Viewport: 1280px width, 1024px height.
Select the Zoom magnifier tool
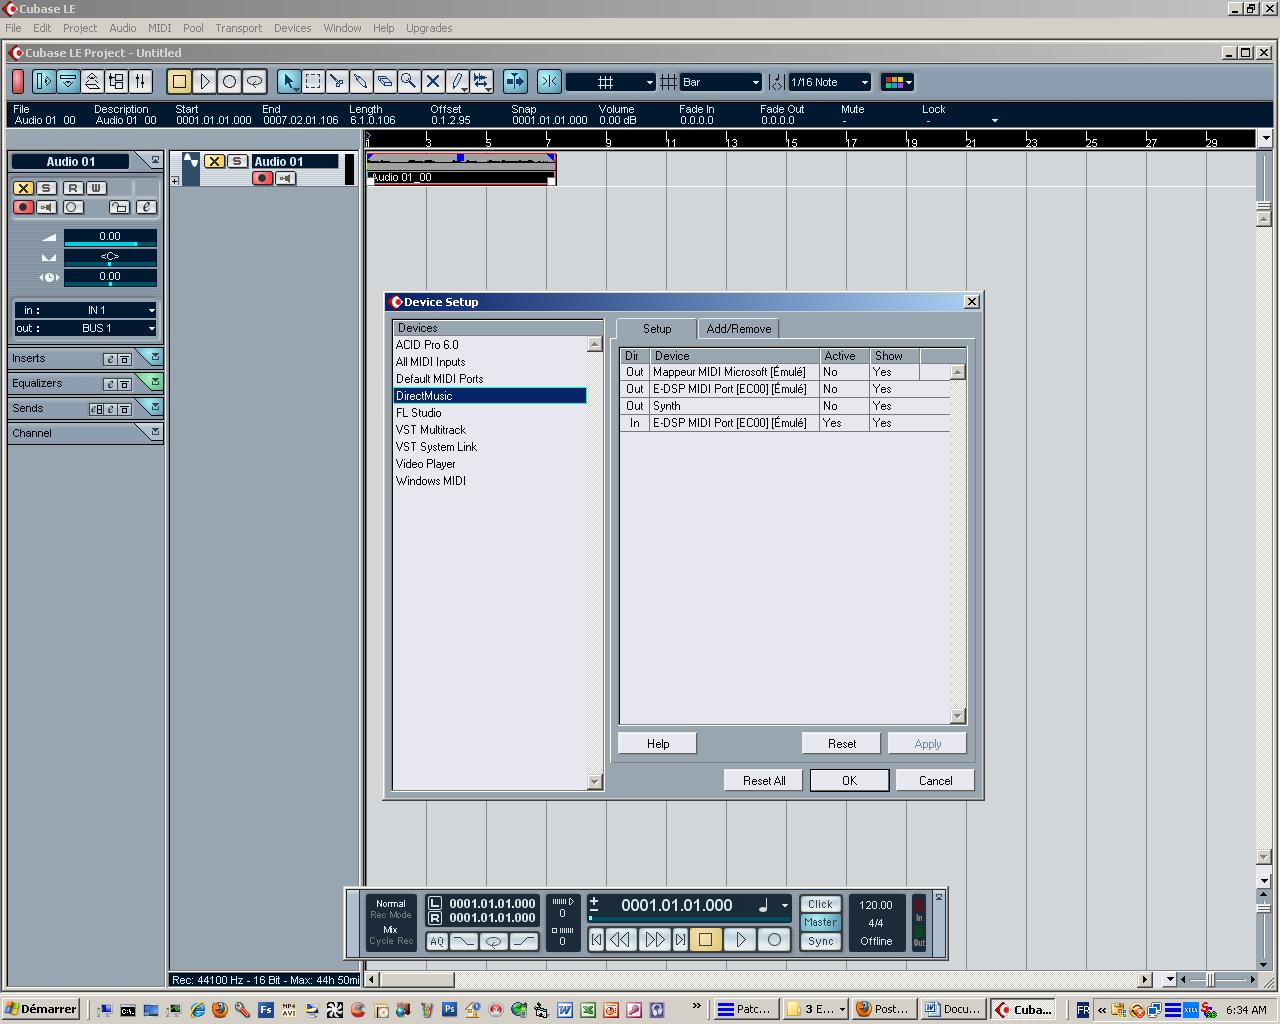409,82
